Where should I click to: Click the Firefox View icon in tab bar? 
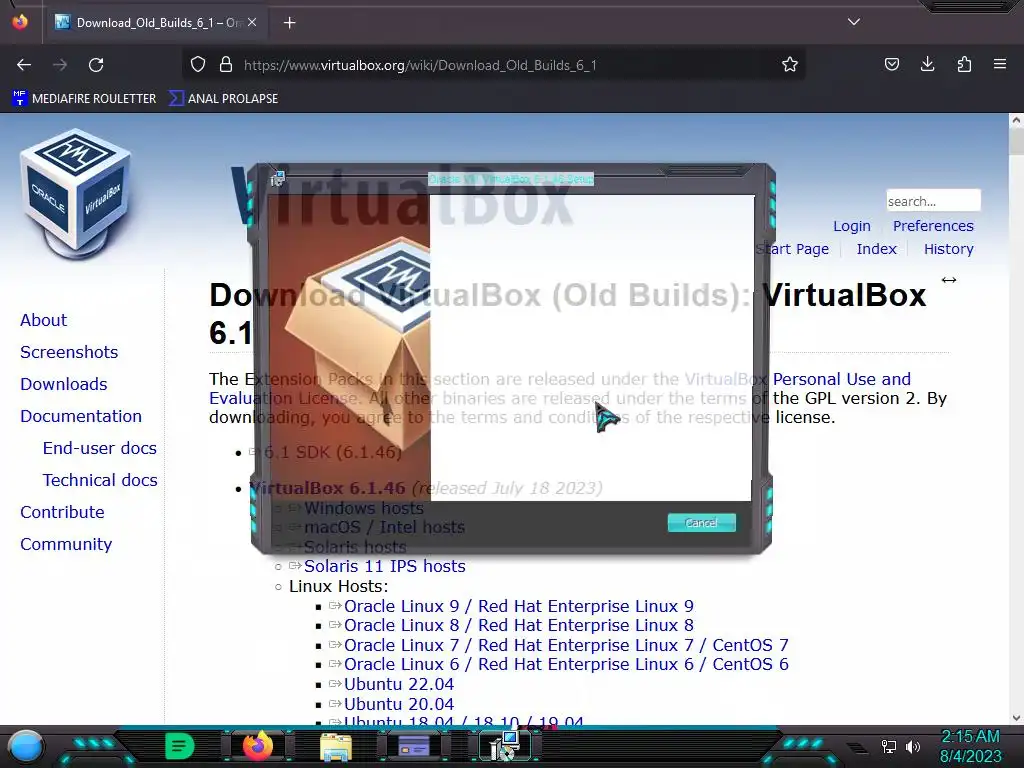(x=20, y=22)
